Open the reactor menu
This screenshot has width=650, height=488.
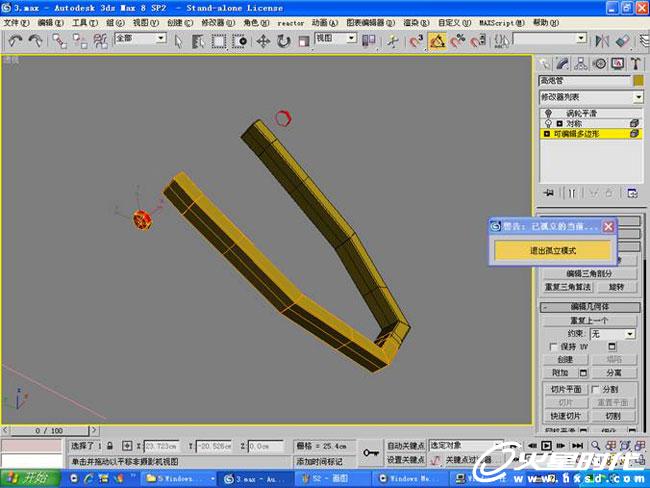290,23
